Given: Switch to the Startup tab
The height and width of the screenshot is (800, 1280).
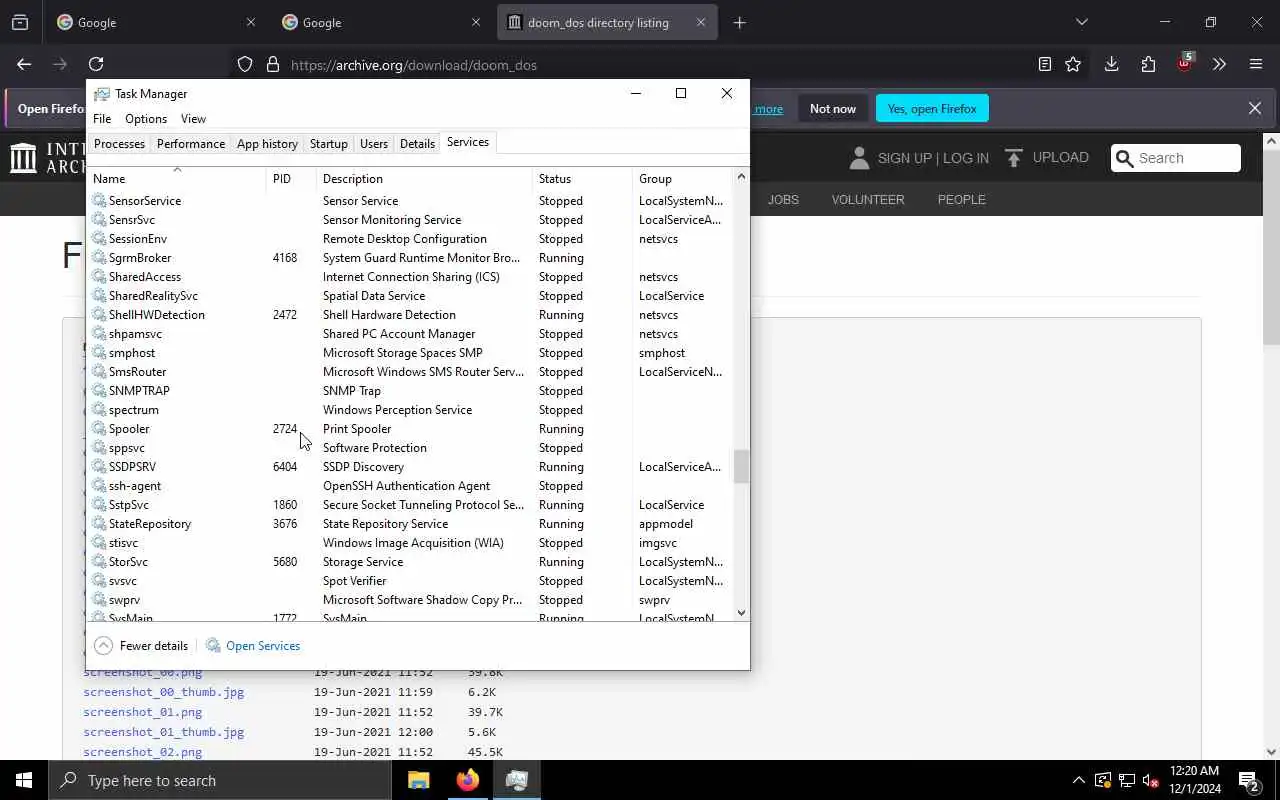Looking at the screenshot, I should pos(328,144).
